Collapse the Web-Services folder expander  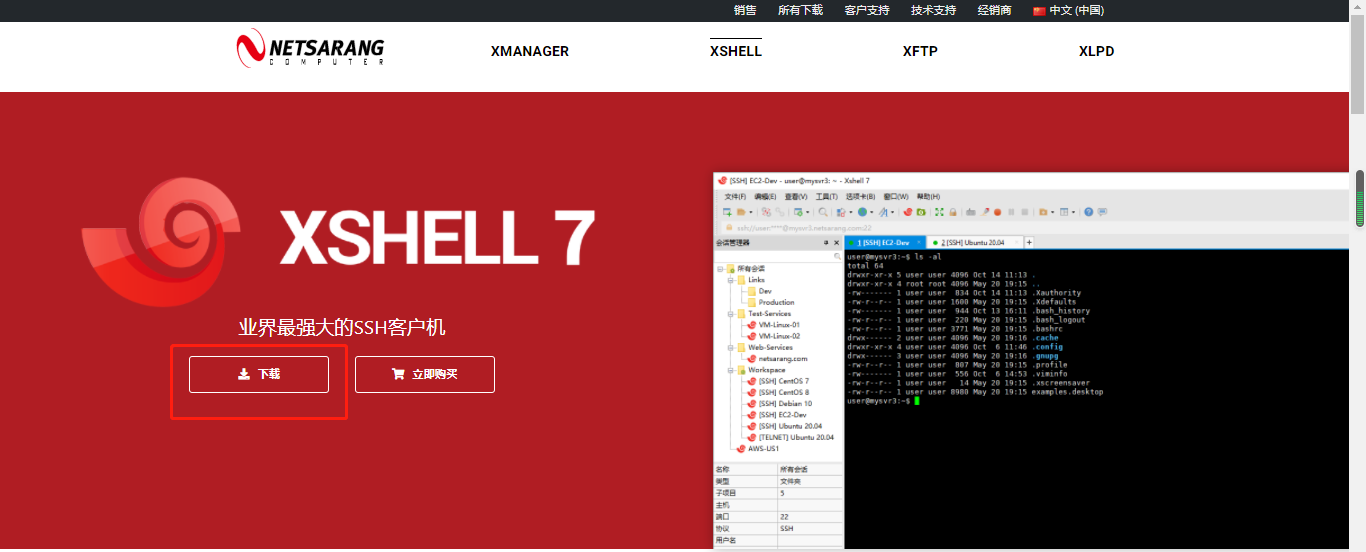tap(732, 348)
